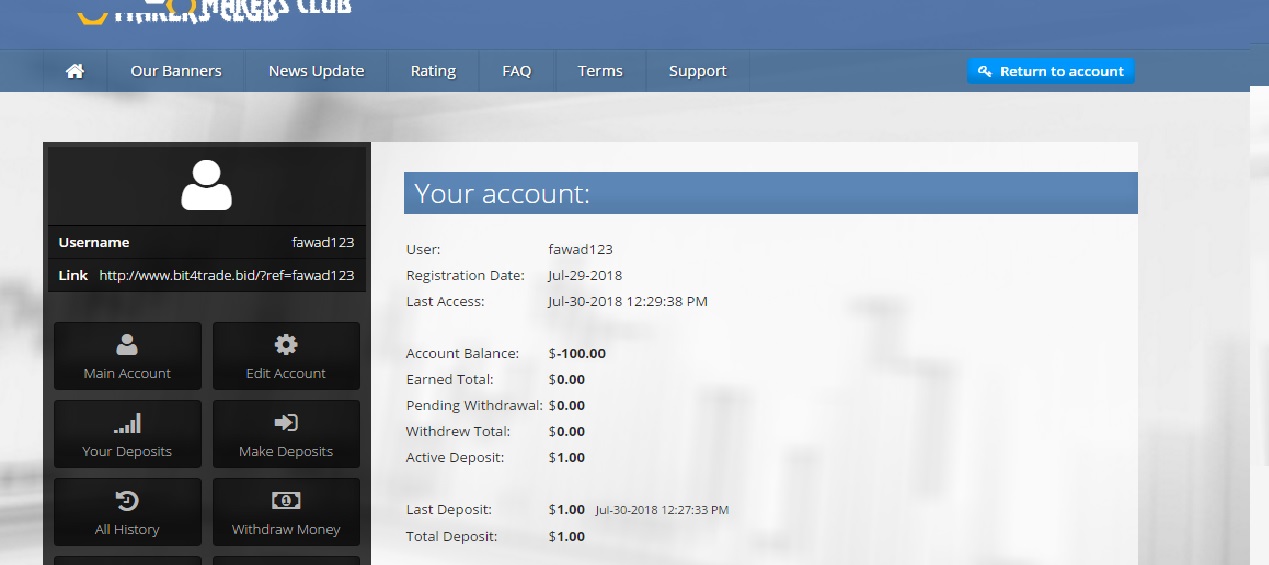Screen dimensions: 1269x565
Task: Select the fawad123 username in sidebar
Action: [322, 242]
